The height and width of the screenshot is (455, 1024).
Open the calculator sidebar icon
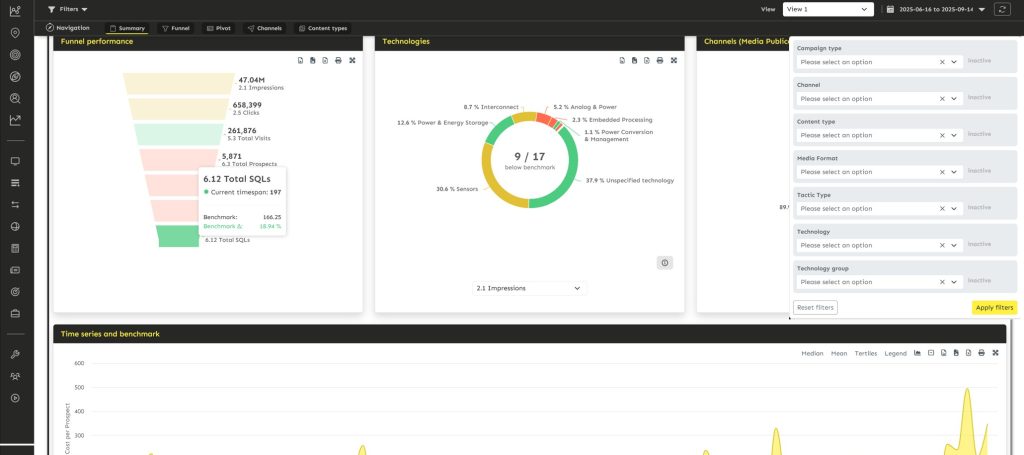point(15,248)
